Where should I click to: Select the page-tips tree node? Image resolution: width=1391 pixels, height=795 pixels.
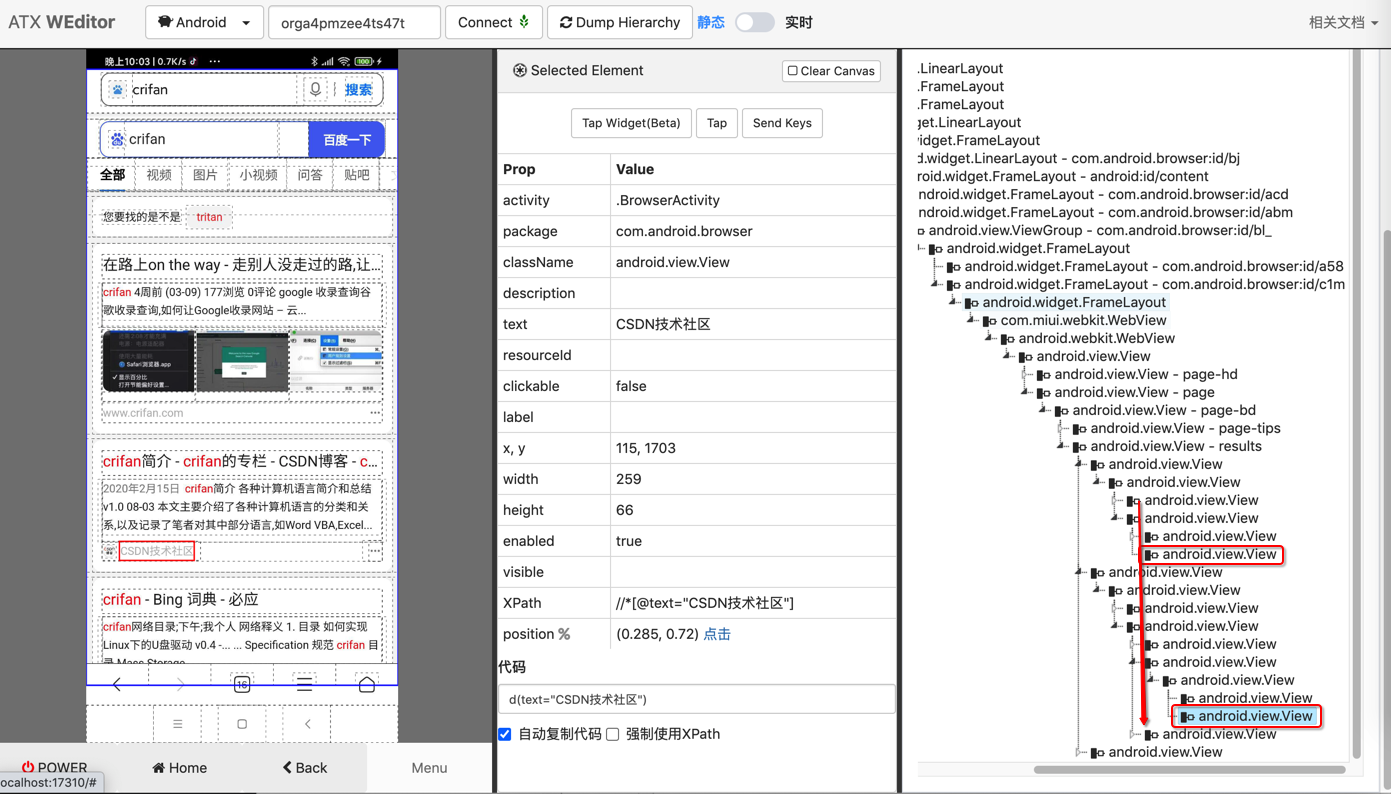[x=1185, y=428]
